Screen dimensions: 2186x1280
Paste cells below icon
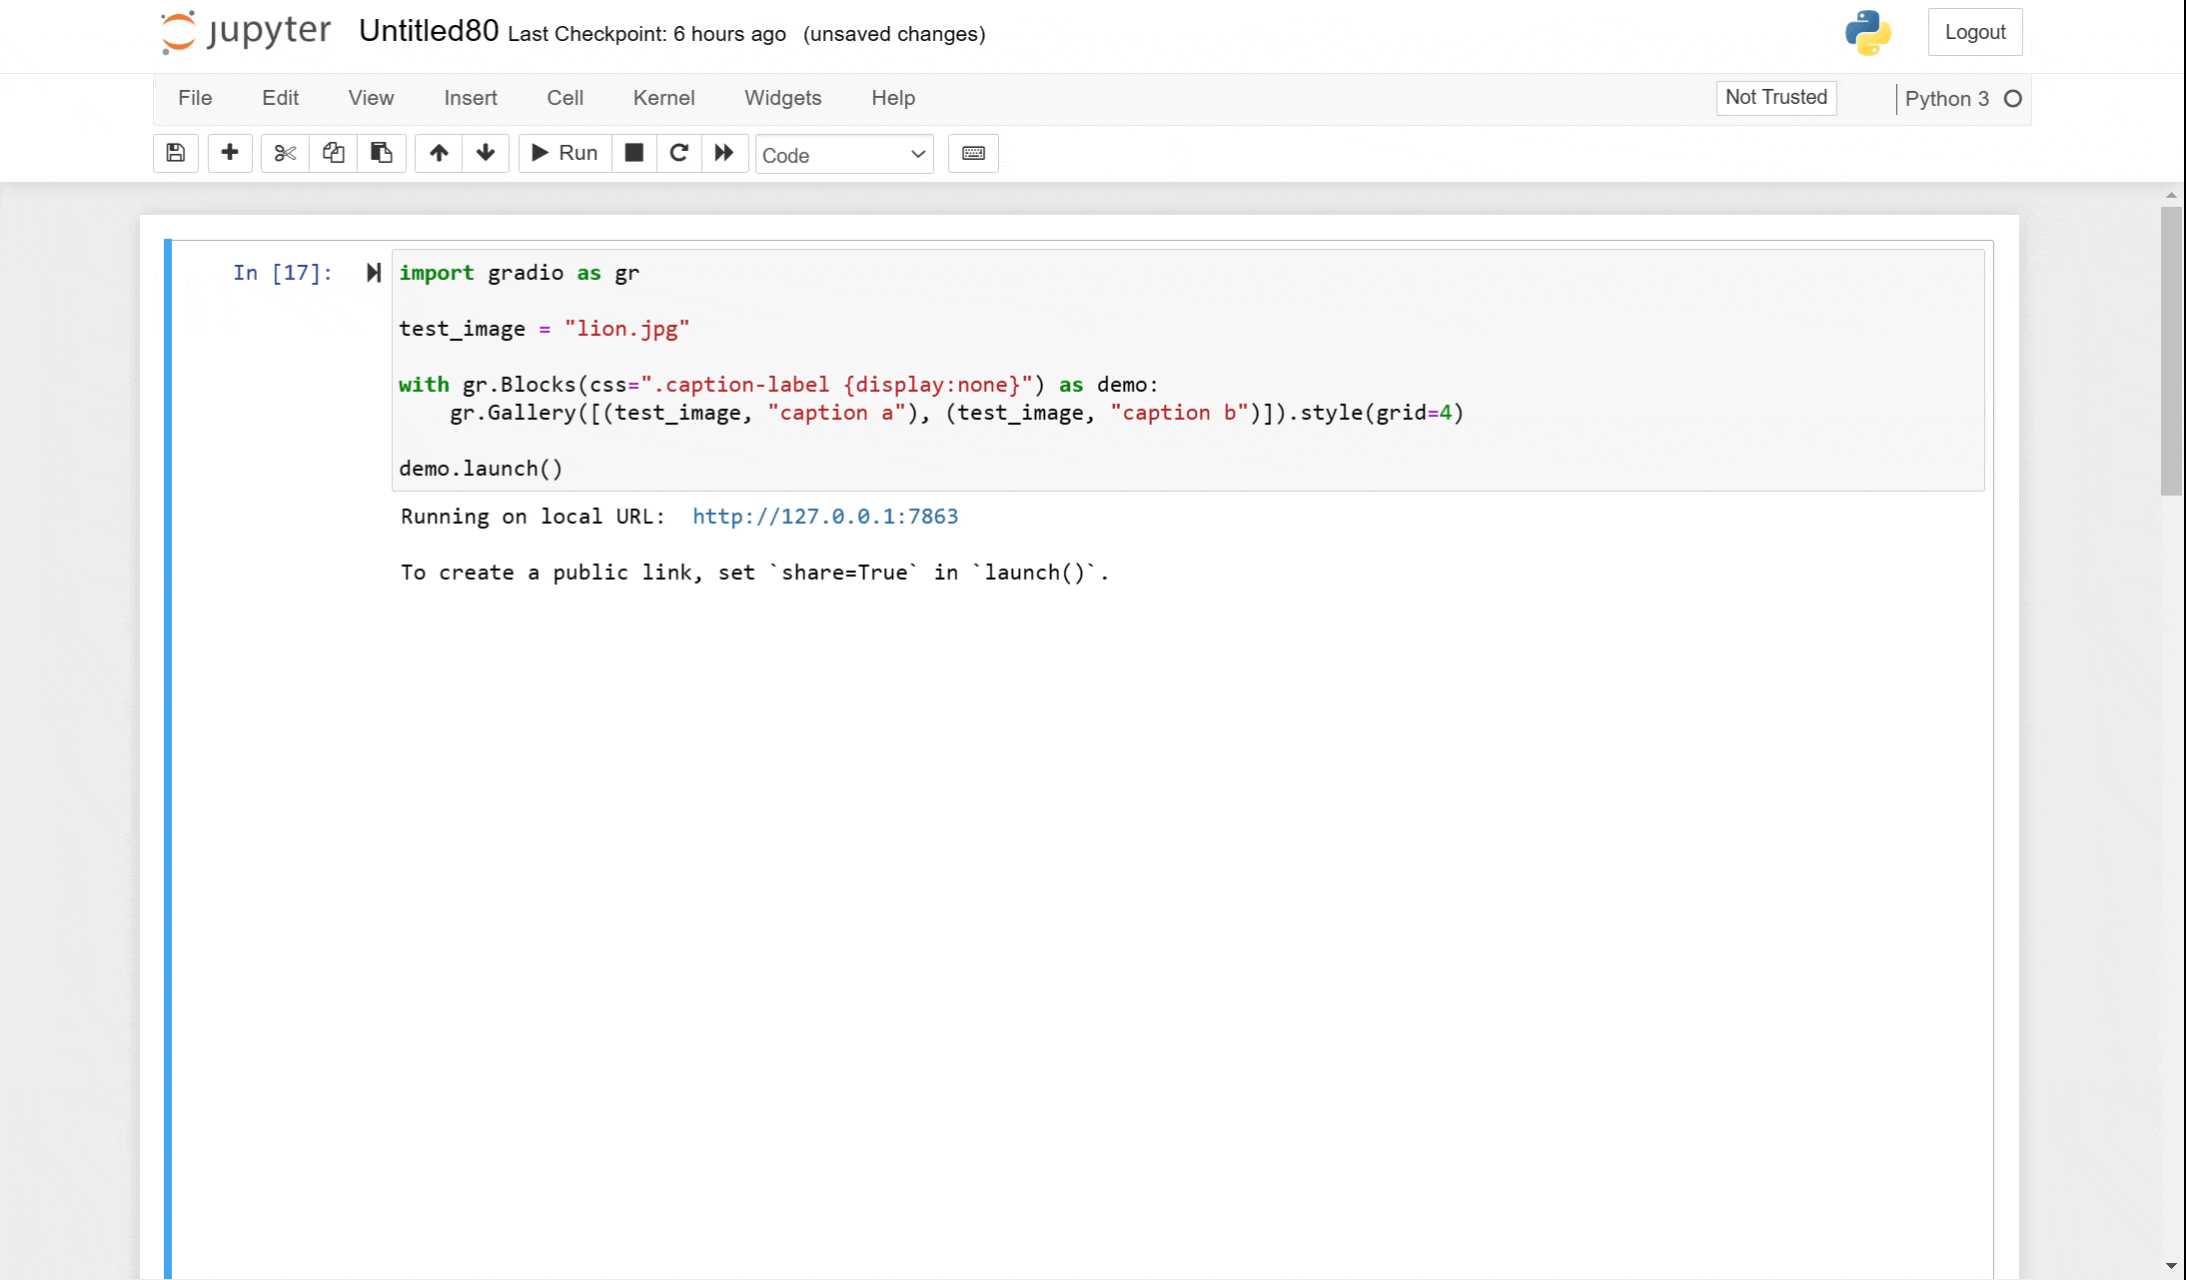(381, 153)
